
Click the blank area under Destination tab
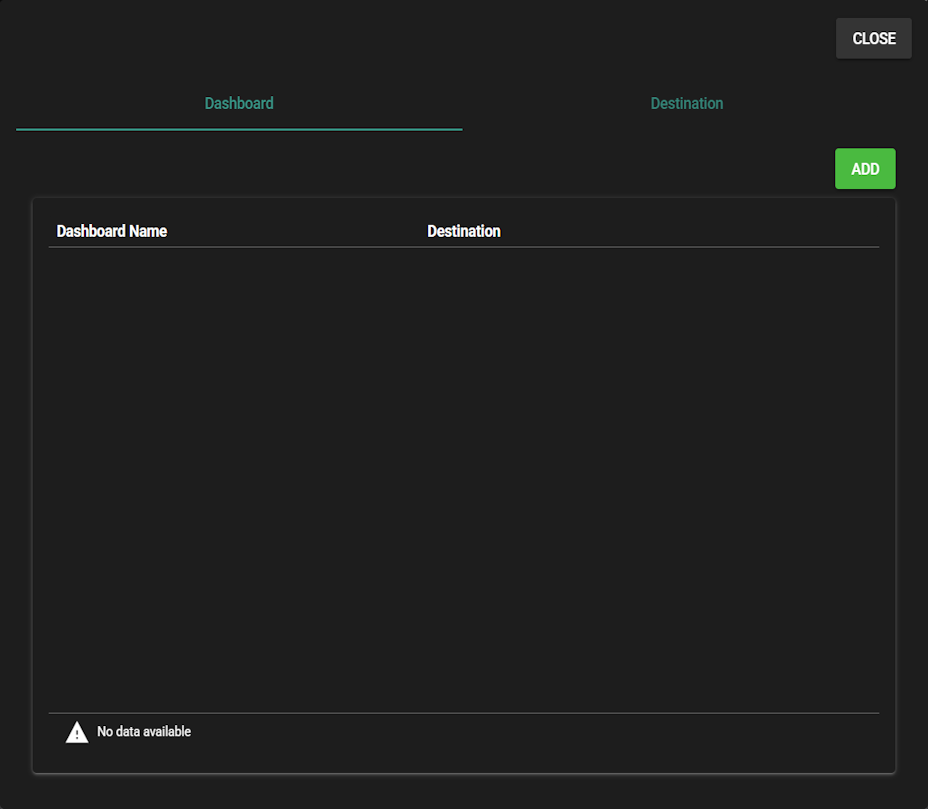[686, 140]
